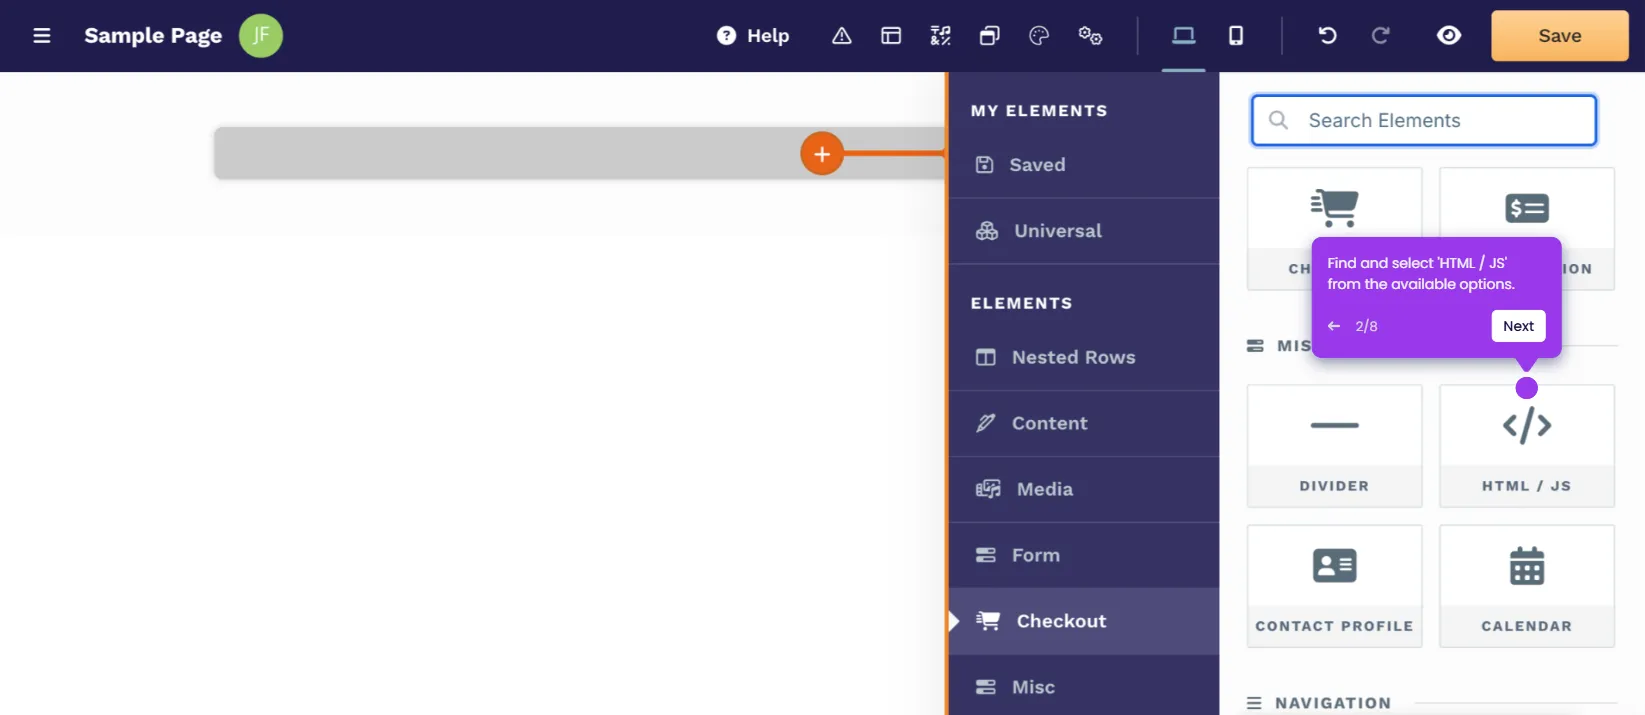Viewport: 1645px width, 715px height.
Task: Click the MY ELEMENTS heading
Action: point(1039,111)
